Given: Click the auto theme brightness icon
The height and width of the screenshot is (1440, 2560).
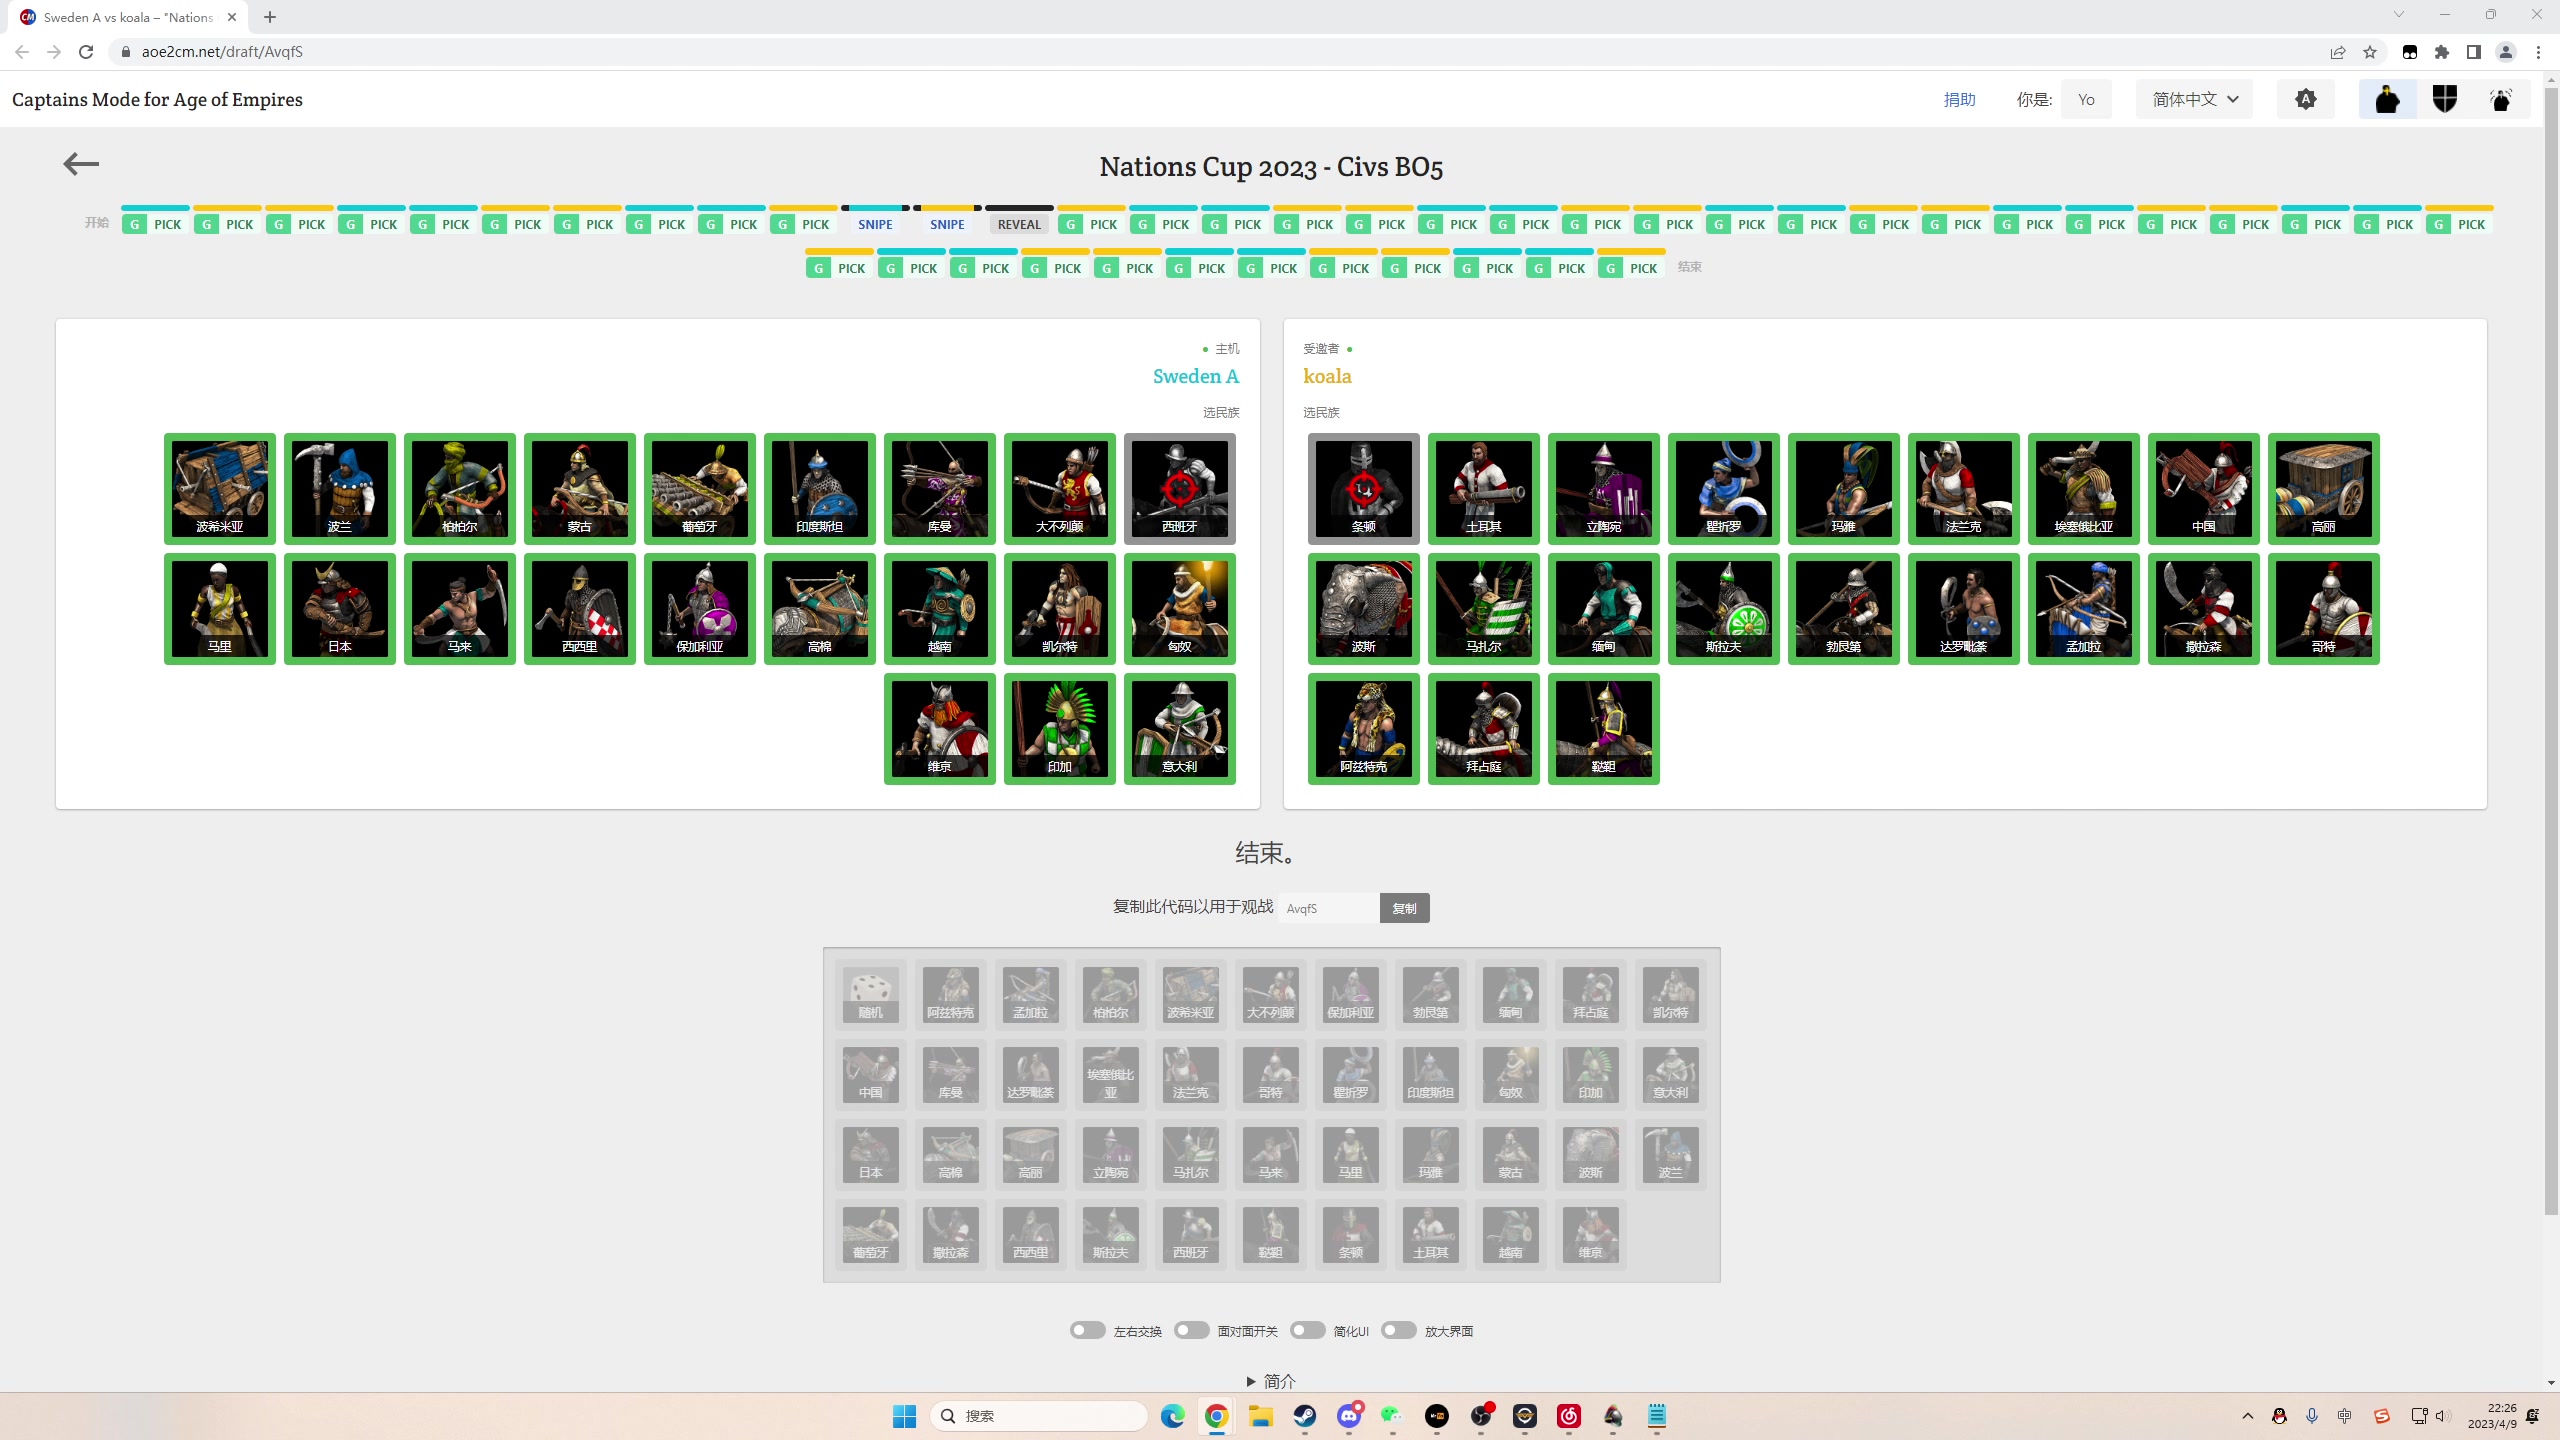Looking at the screenshot, I should click(2305, 99).
